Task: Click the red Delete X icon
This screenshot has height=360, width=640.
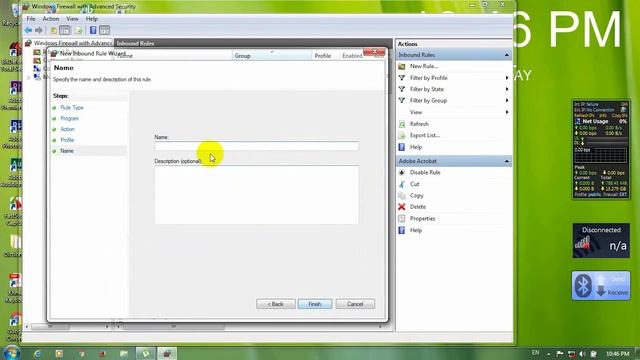Action: coord(402,207)
